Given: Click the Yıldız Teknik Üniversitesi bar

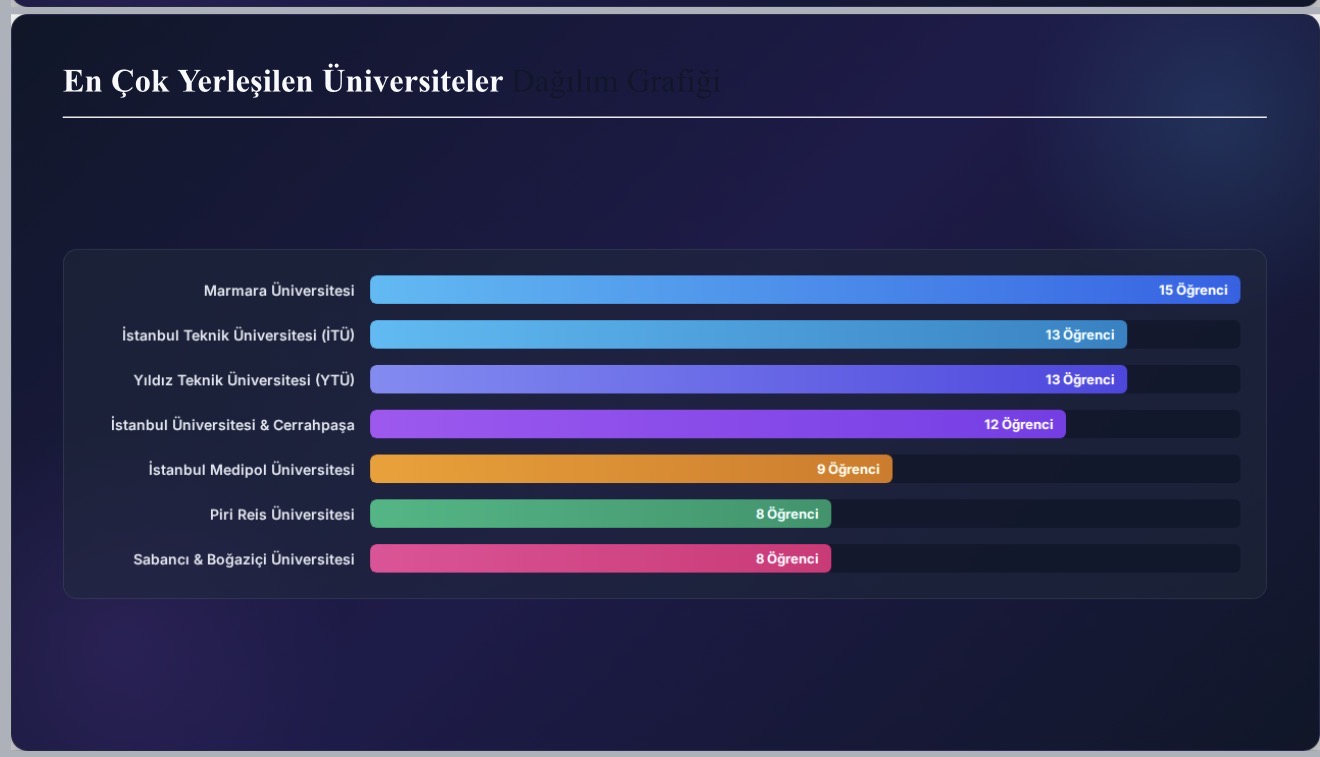Looking at the screenshot, I should click(x=748, y=380).
